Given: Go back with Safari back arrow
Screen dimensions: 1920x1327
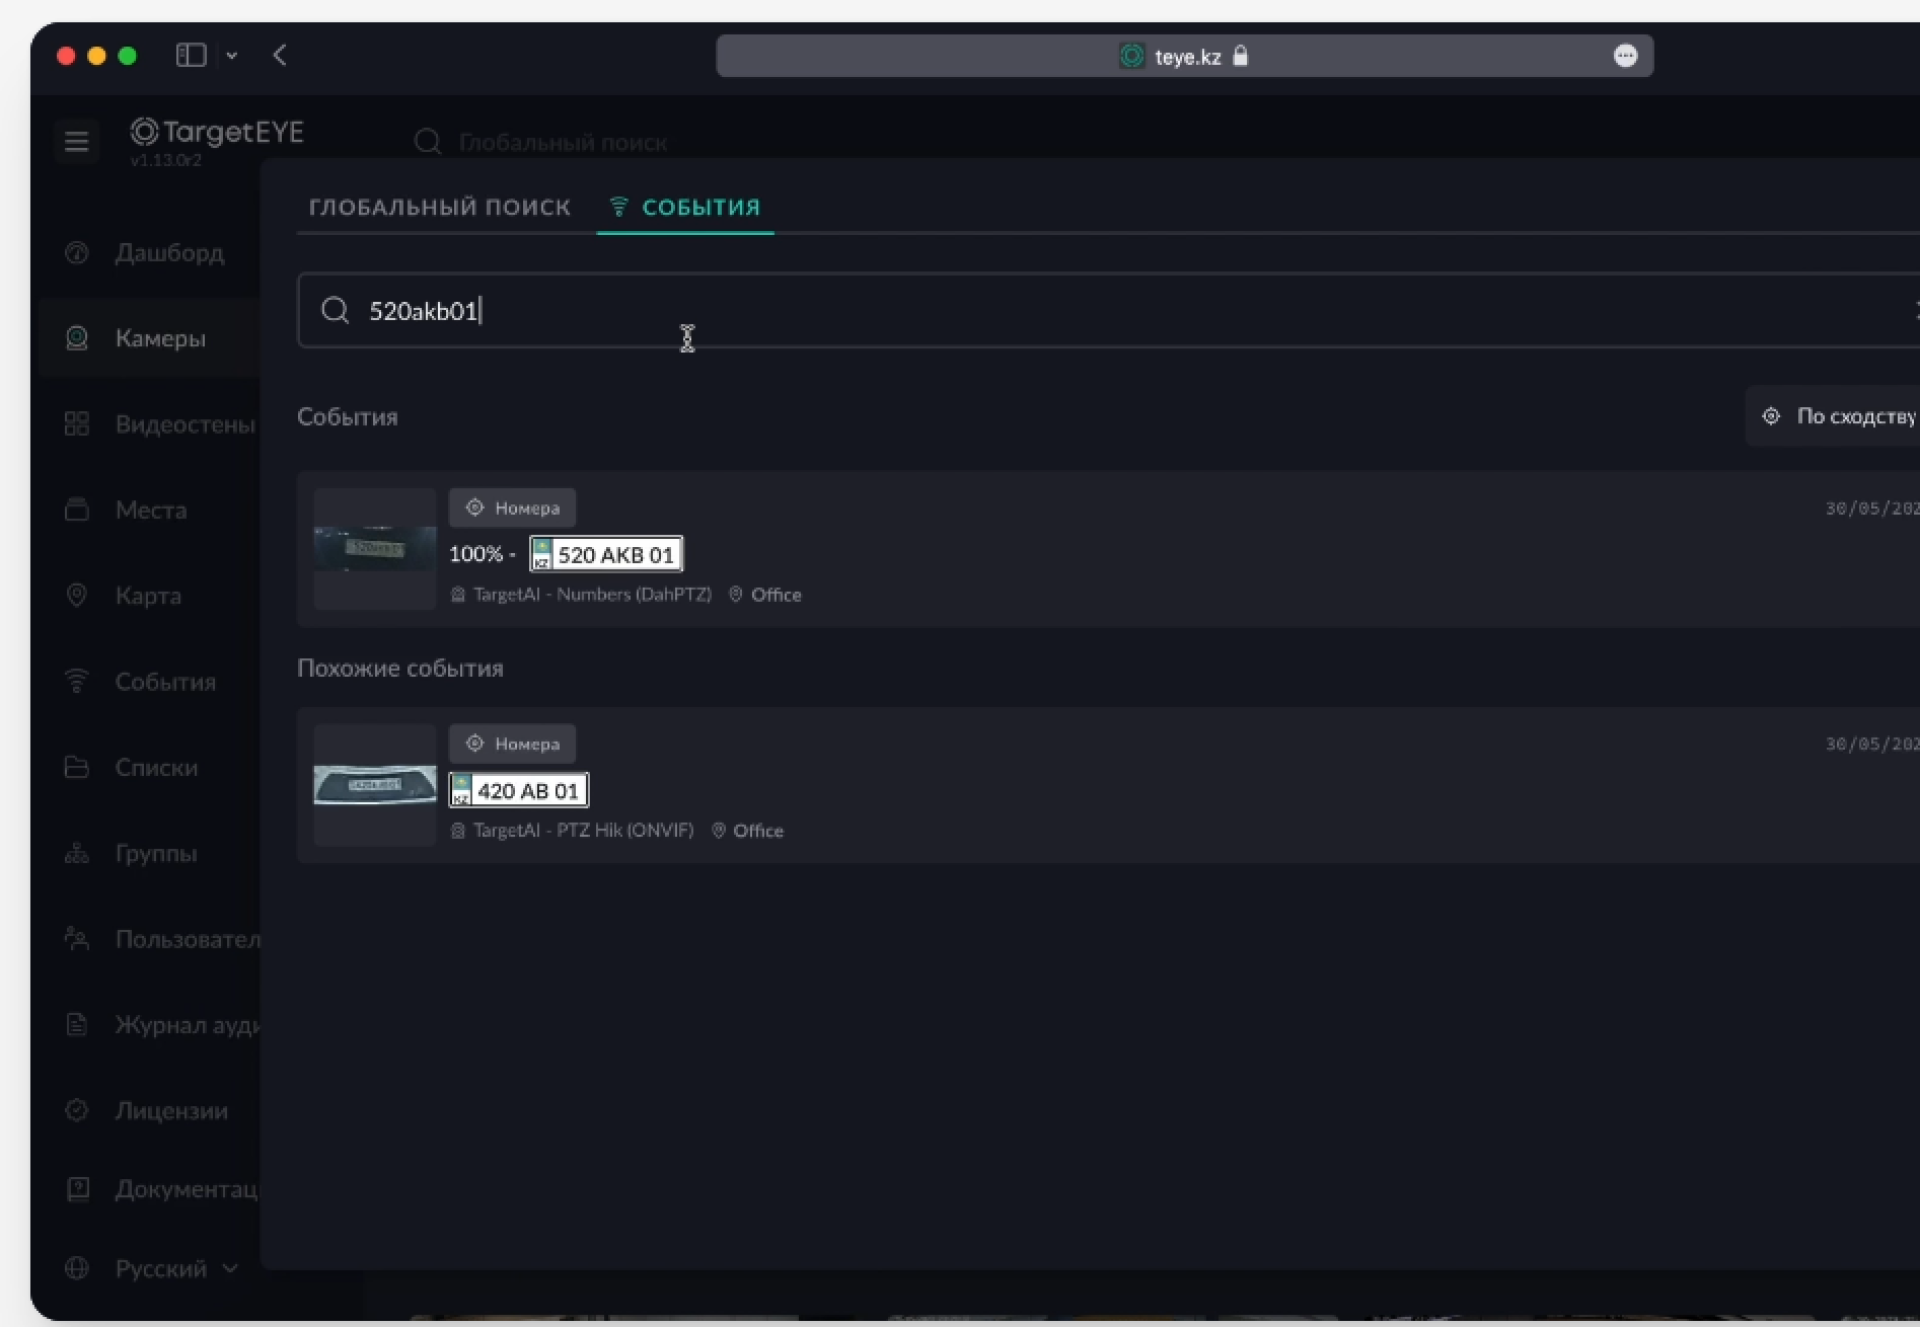Looking at the screenshot, I should point(280,55).
